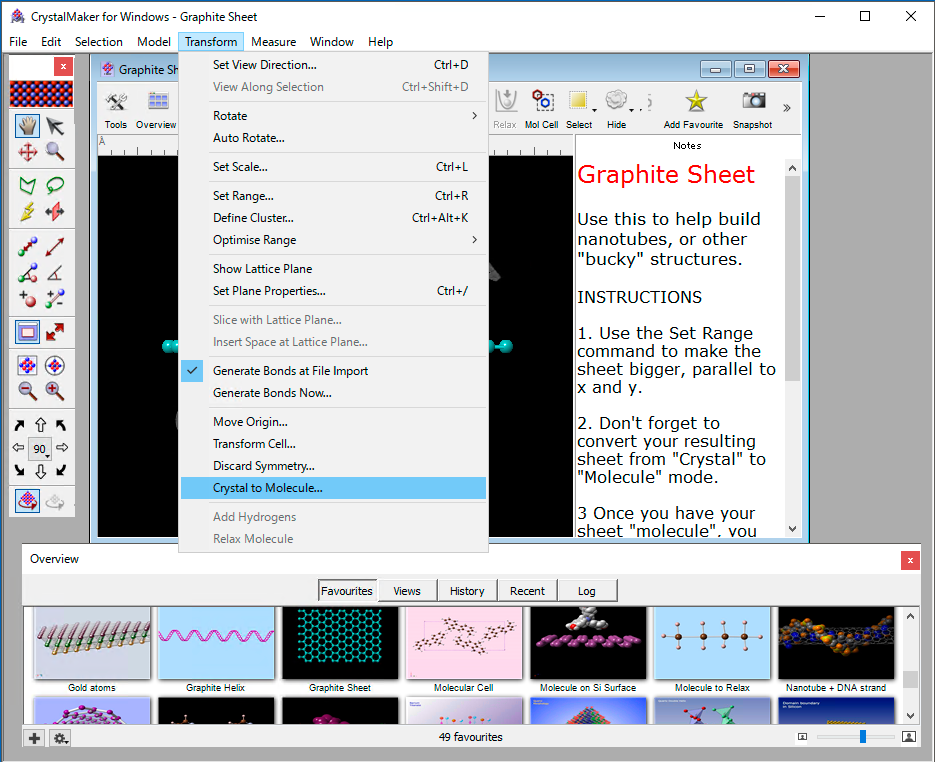Viewport: 935px width, 762px height.
Task: Toggle the crystal rotation mode button
Action: [x=27, y=501]
